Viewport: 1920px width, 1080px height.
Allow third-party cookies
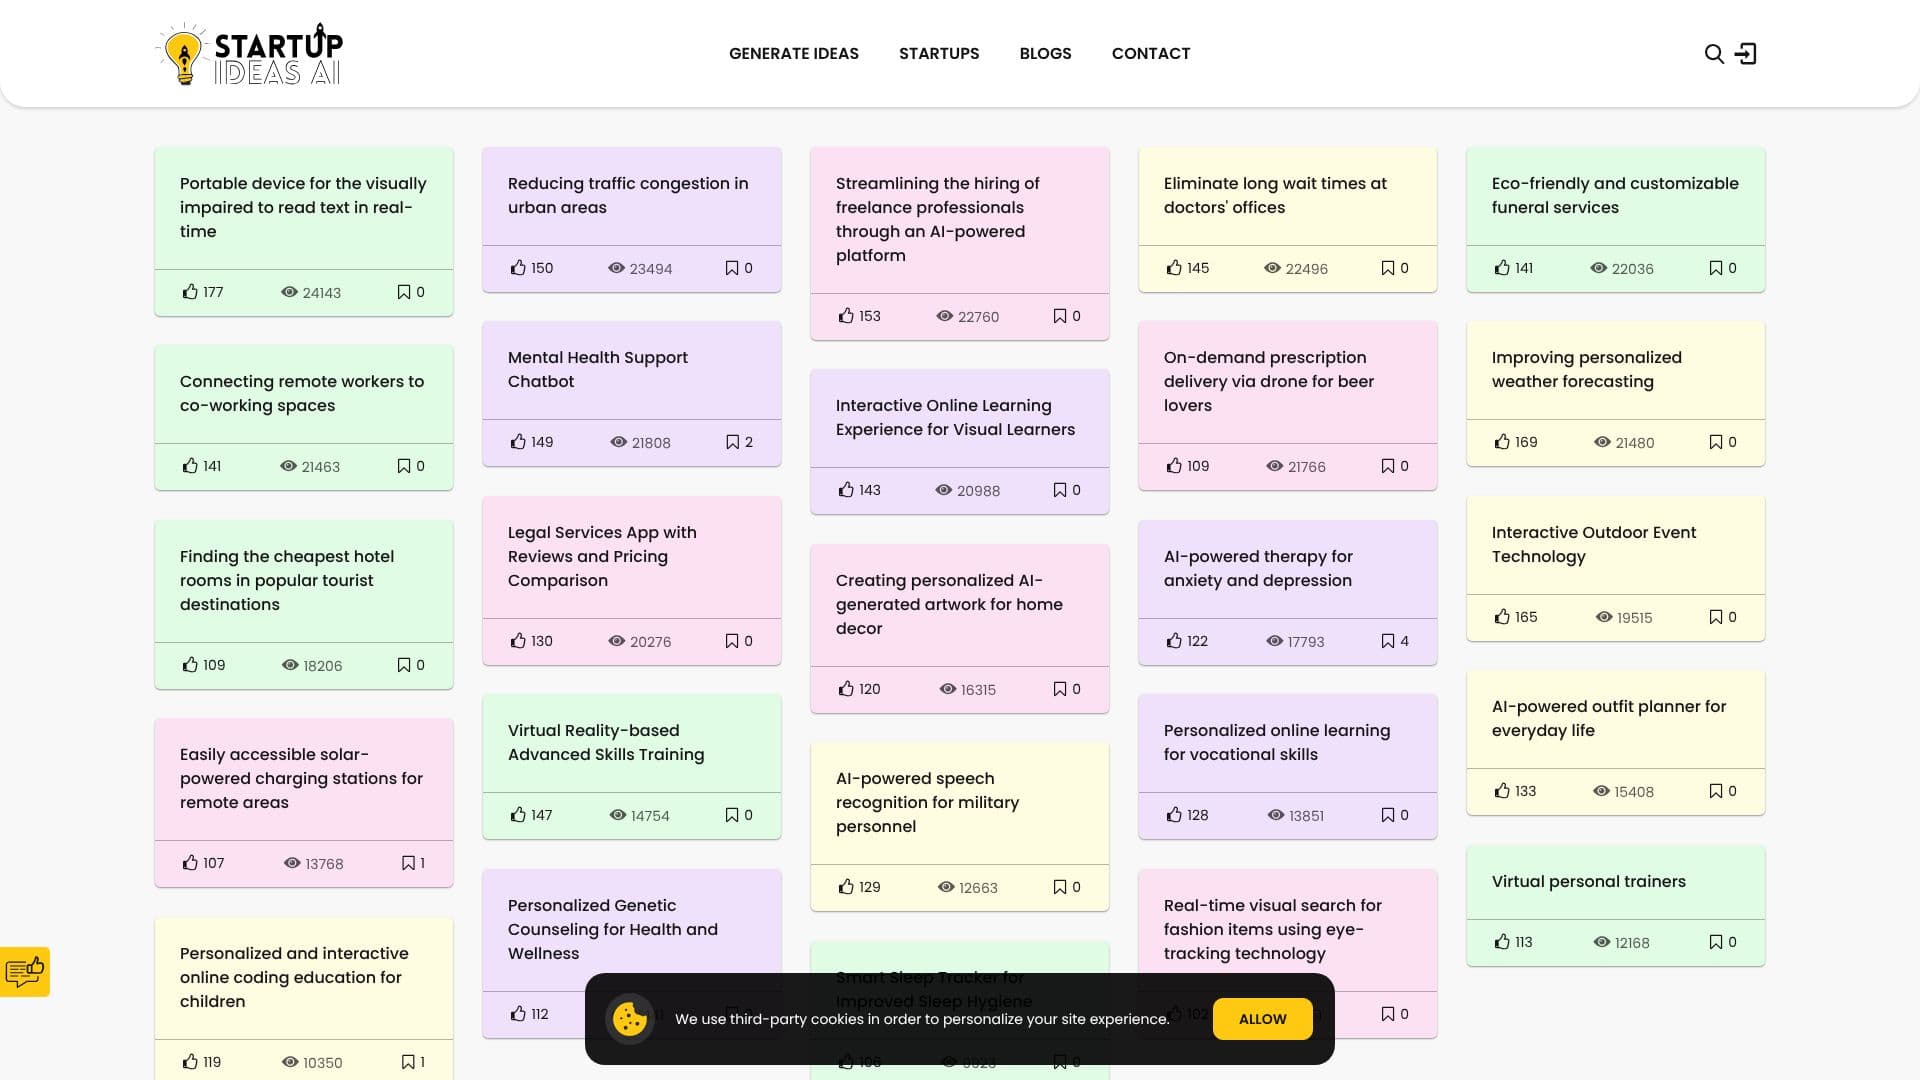[1263, 1019]
